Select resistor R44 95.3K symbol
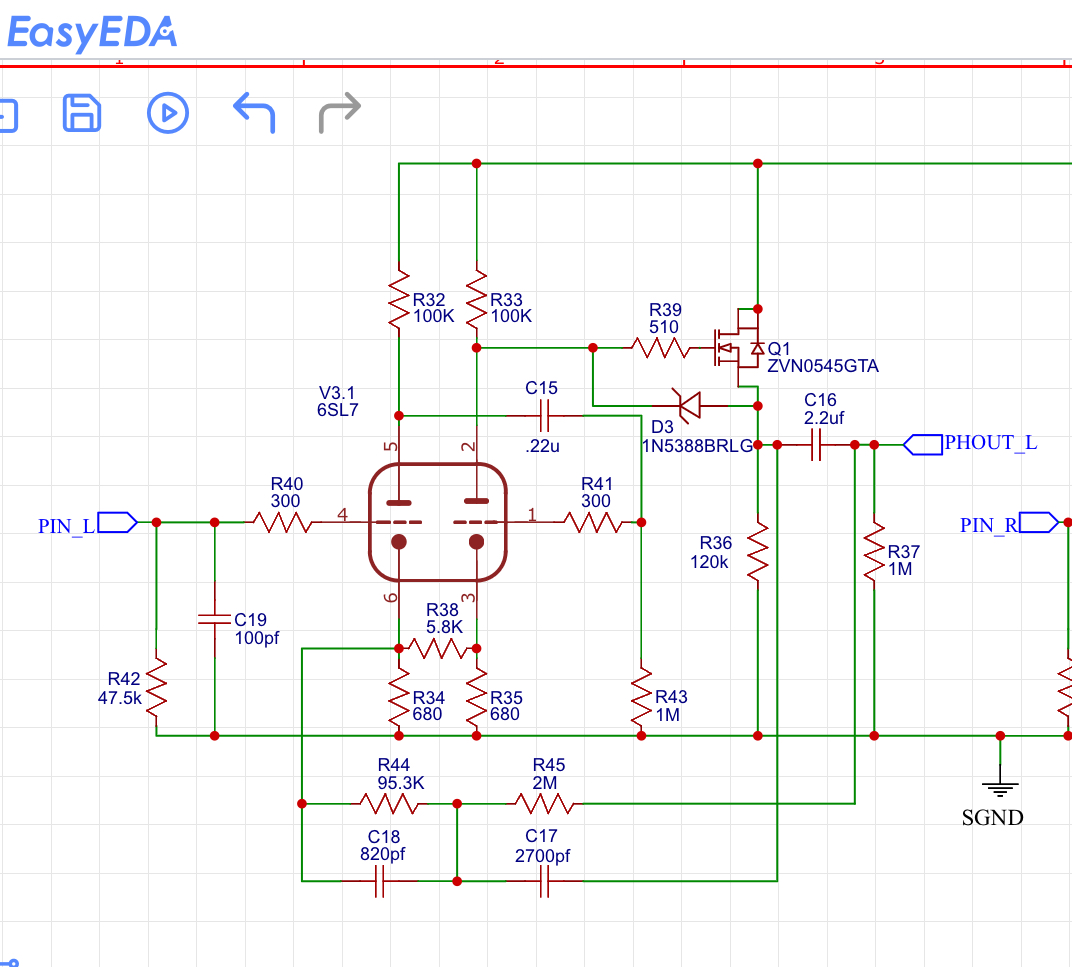The height and width of the screenshot is (967, 1072). [x=389, y=804]
